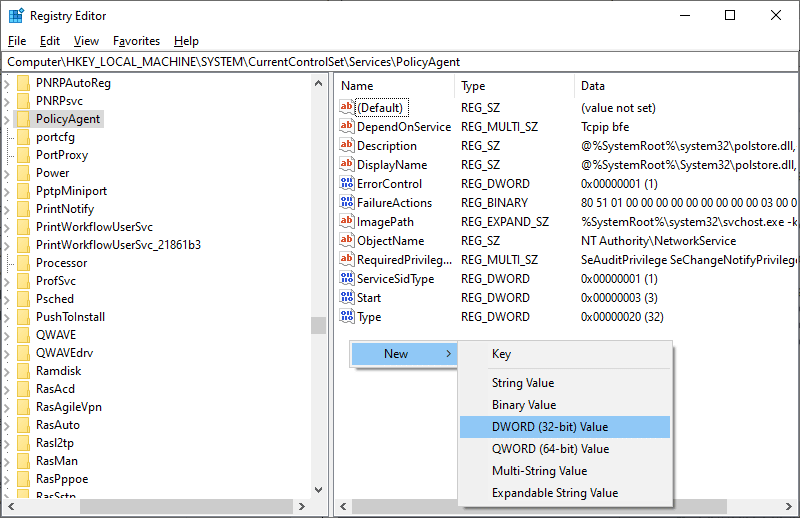Select the QWAVEdrv key
The image size is (800, 518).
(x=64, y=353)
